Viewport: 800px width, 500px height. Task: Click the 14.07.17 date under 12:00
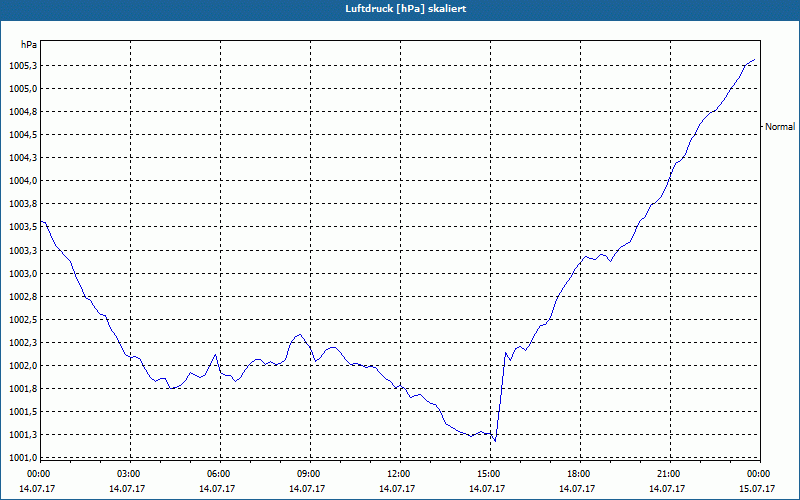tap(398, 489)
